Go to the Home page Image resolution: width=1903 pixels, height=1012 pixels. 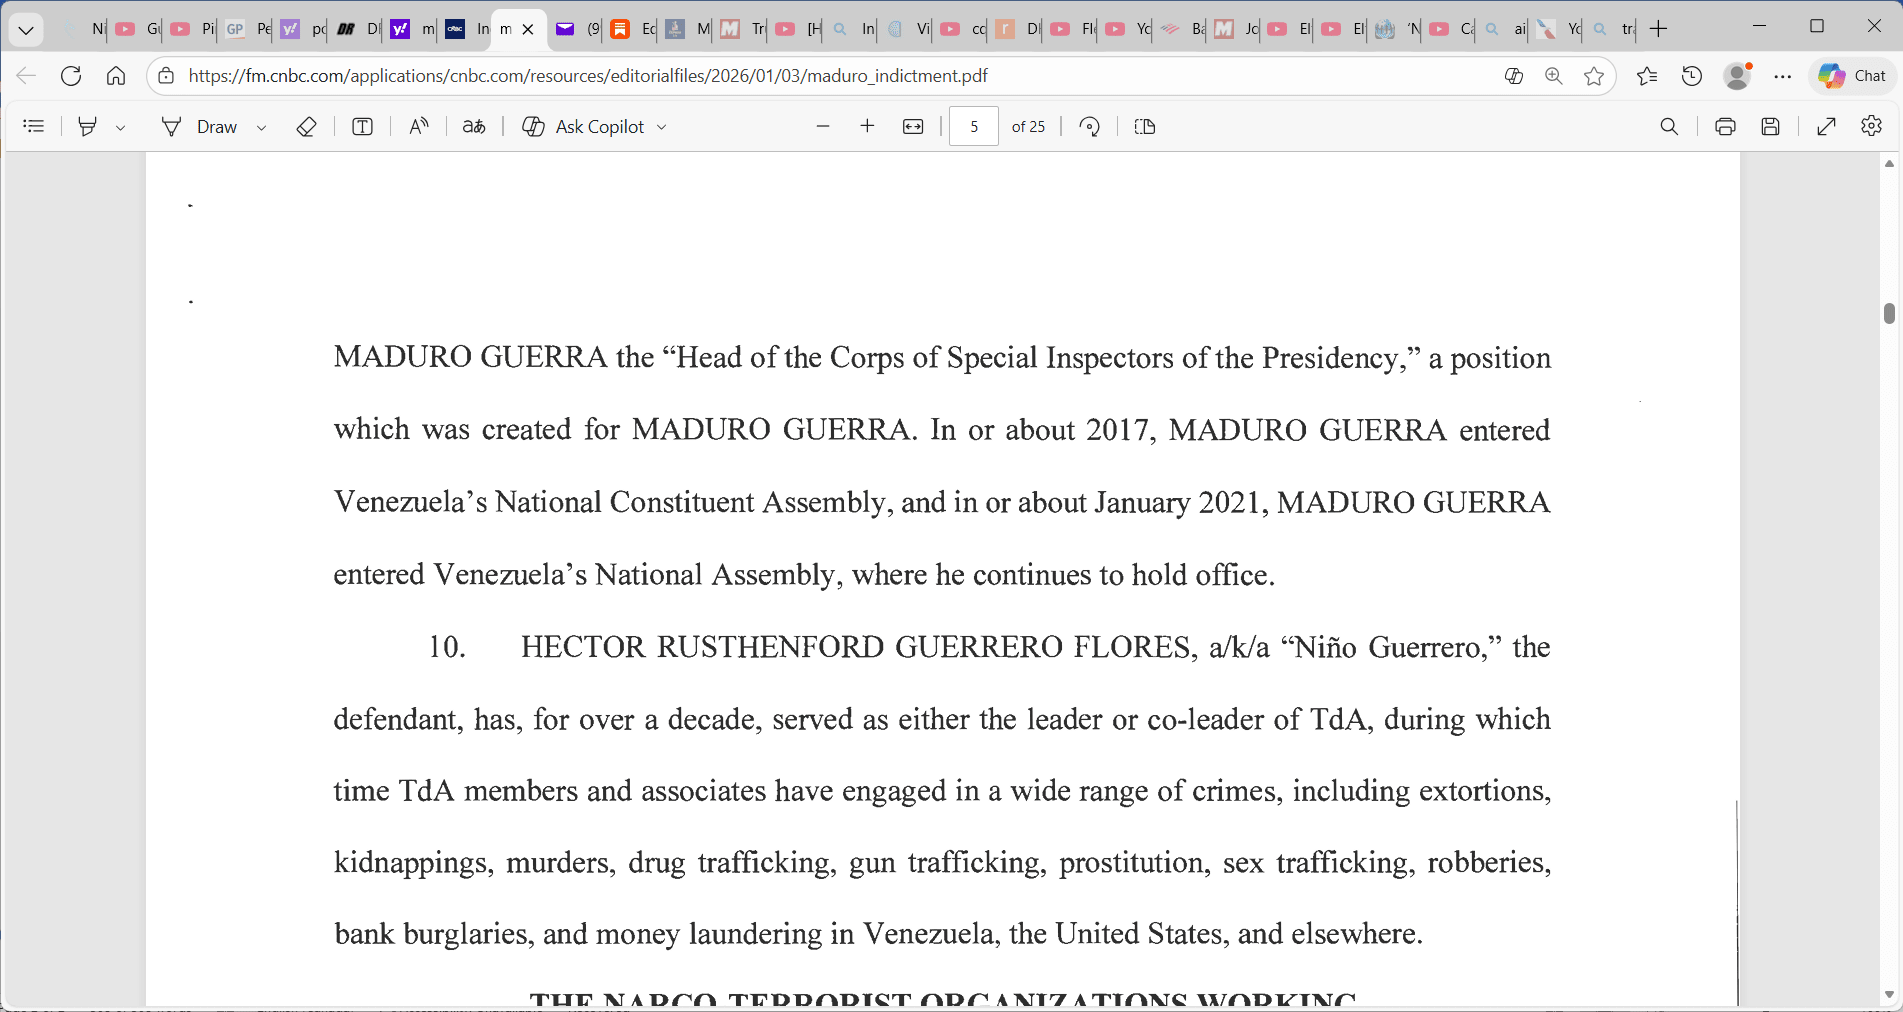pyautogui.click(x=116, y=76)
